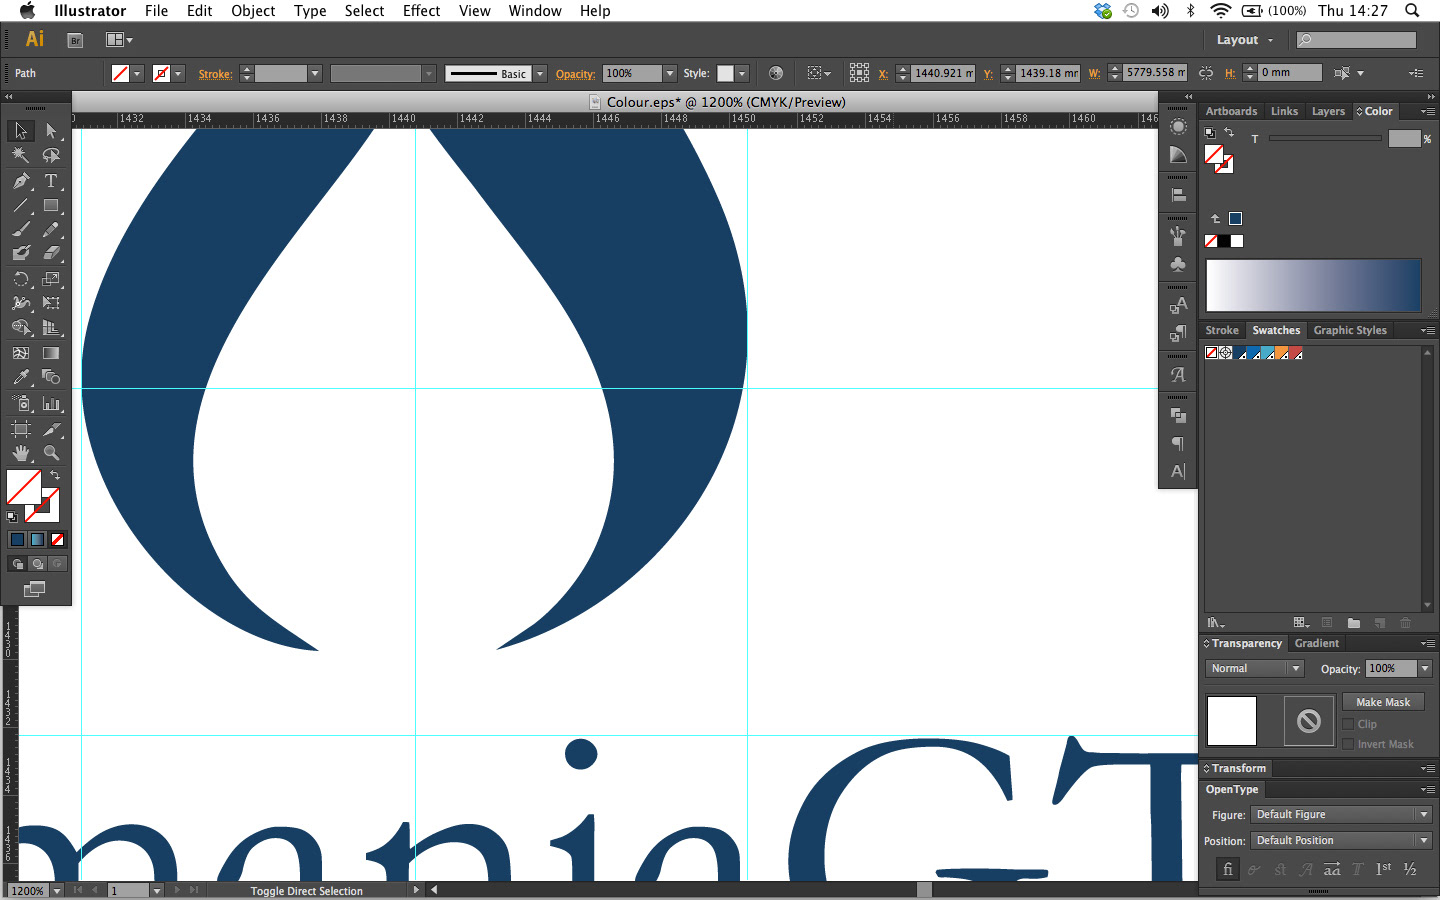Switch to the Layers tab
Image resolution: width=1440 pixels, height=900 pixels.
(x=1328, y=111)
